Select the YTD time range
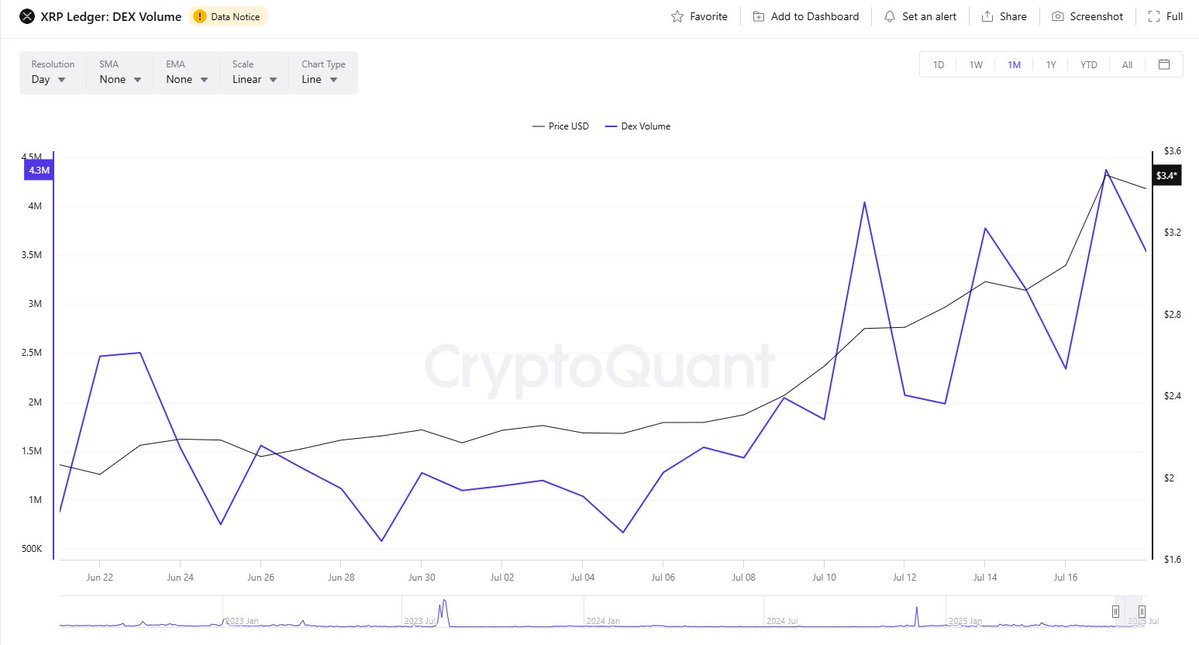1199x645 pixels. [x=1088, y=65]
